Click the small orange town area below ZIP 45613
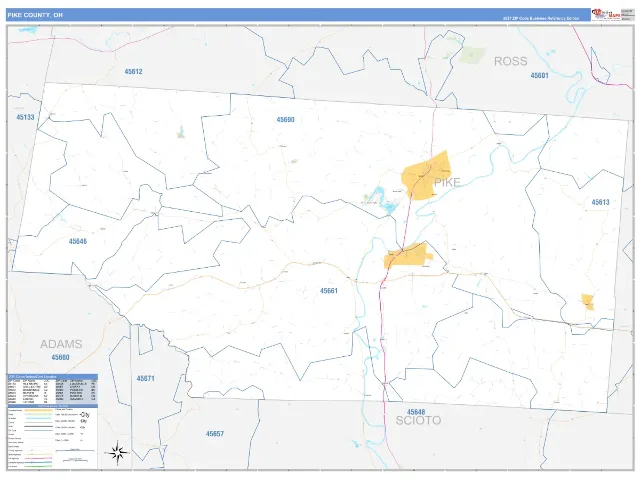Viewport: 640px width, 480px height. (588, 302)
